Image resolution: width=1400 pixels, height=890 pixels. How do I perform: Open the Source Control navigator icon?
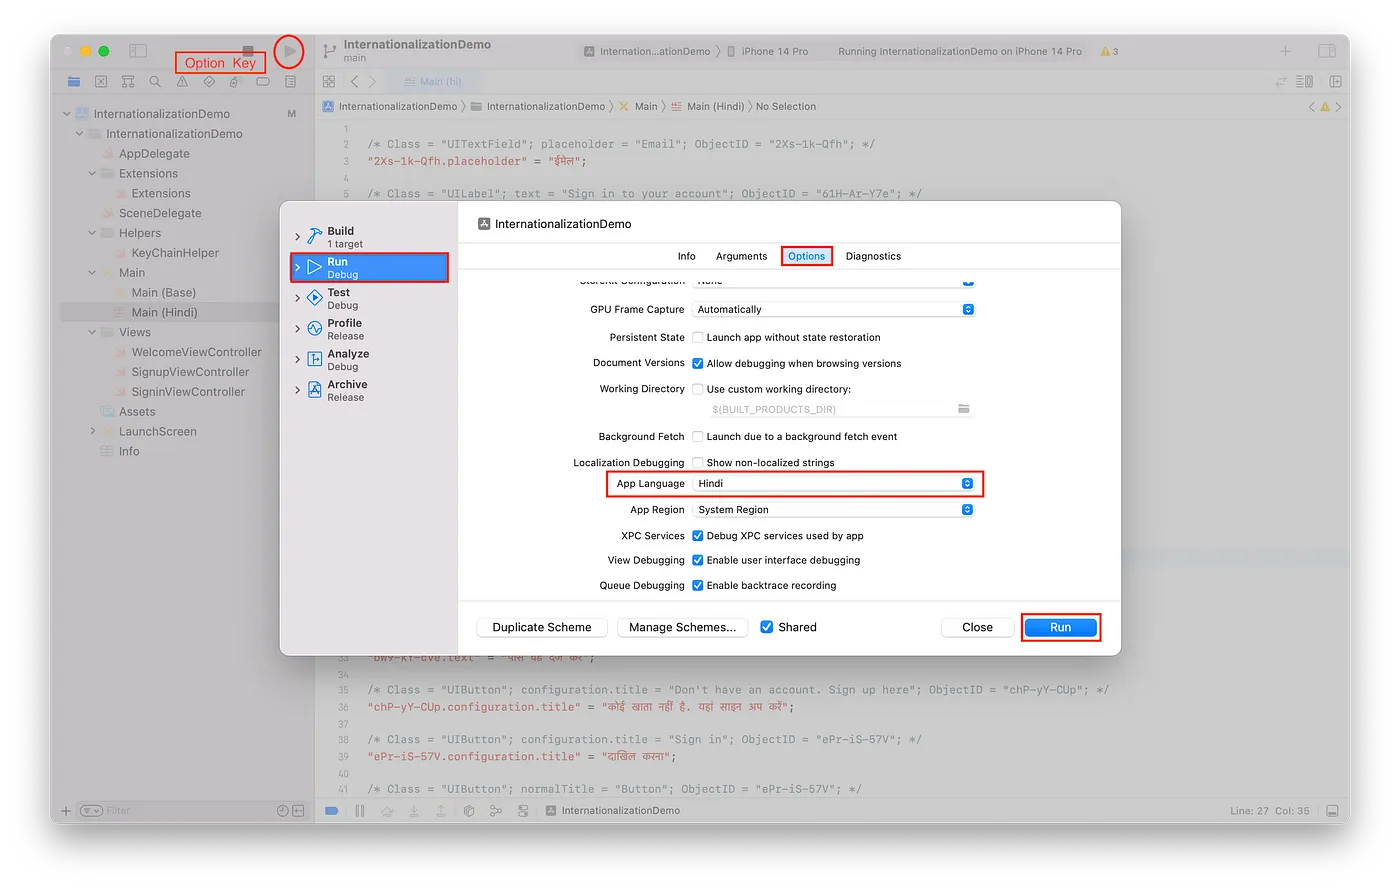point(101,82)
